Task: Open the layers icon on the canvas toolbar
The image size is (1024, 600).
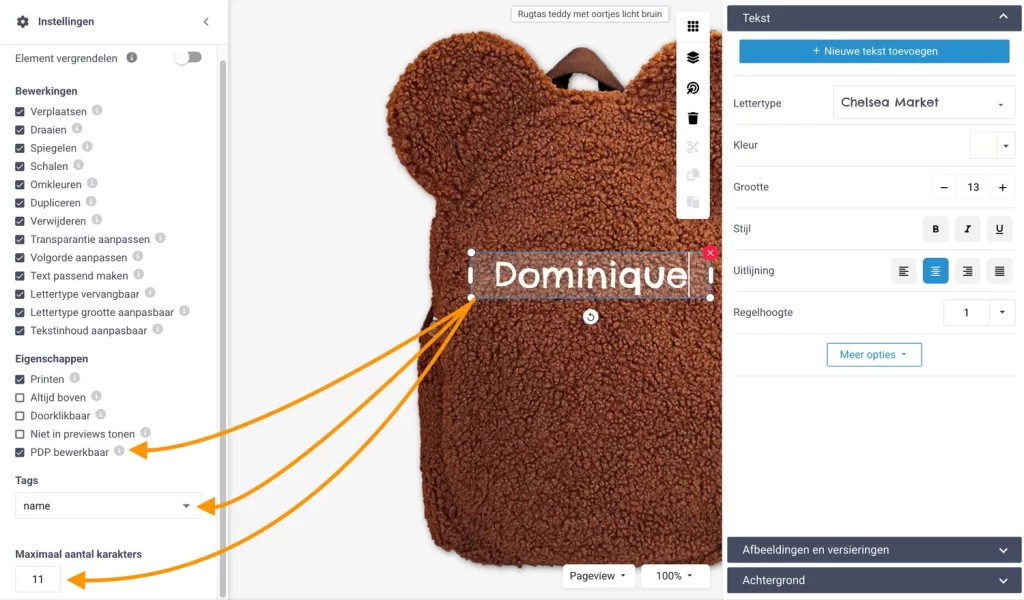Action: pos(693,57)
